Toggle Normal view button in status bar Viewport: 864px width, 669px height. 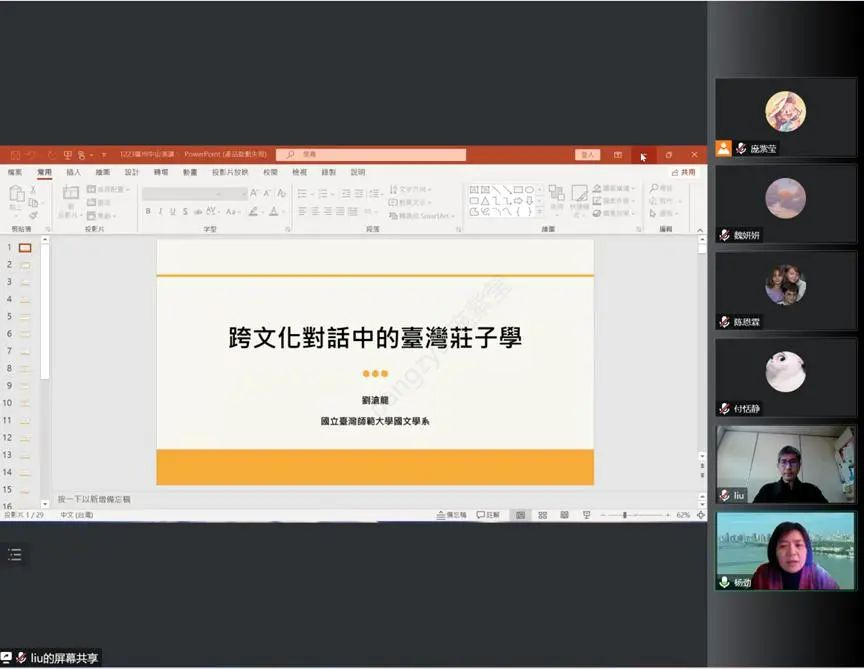click(x=519, y=515)
